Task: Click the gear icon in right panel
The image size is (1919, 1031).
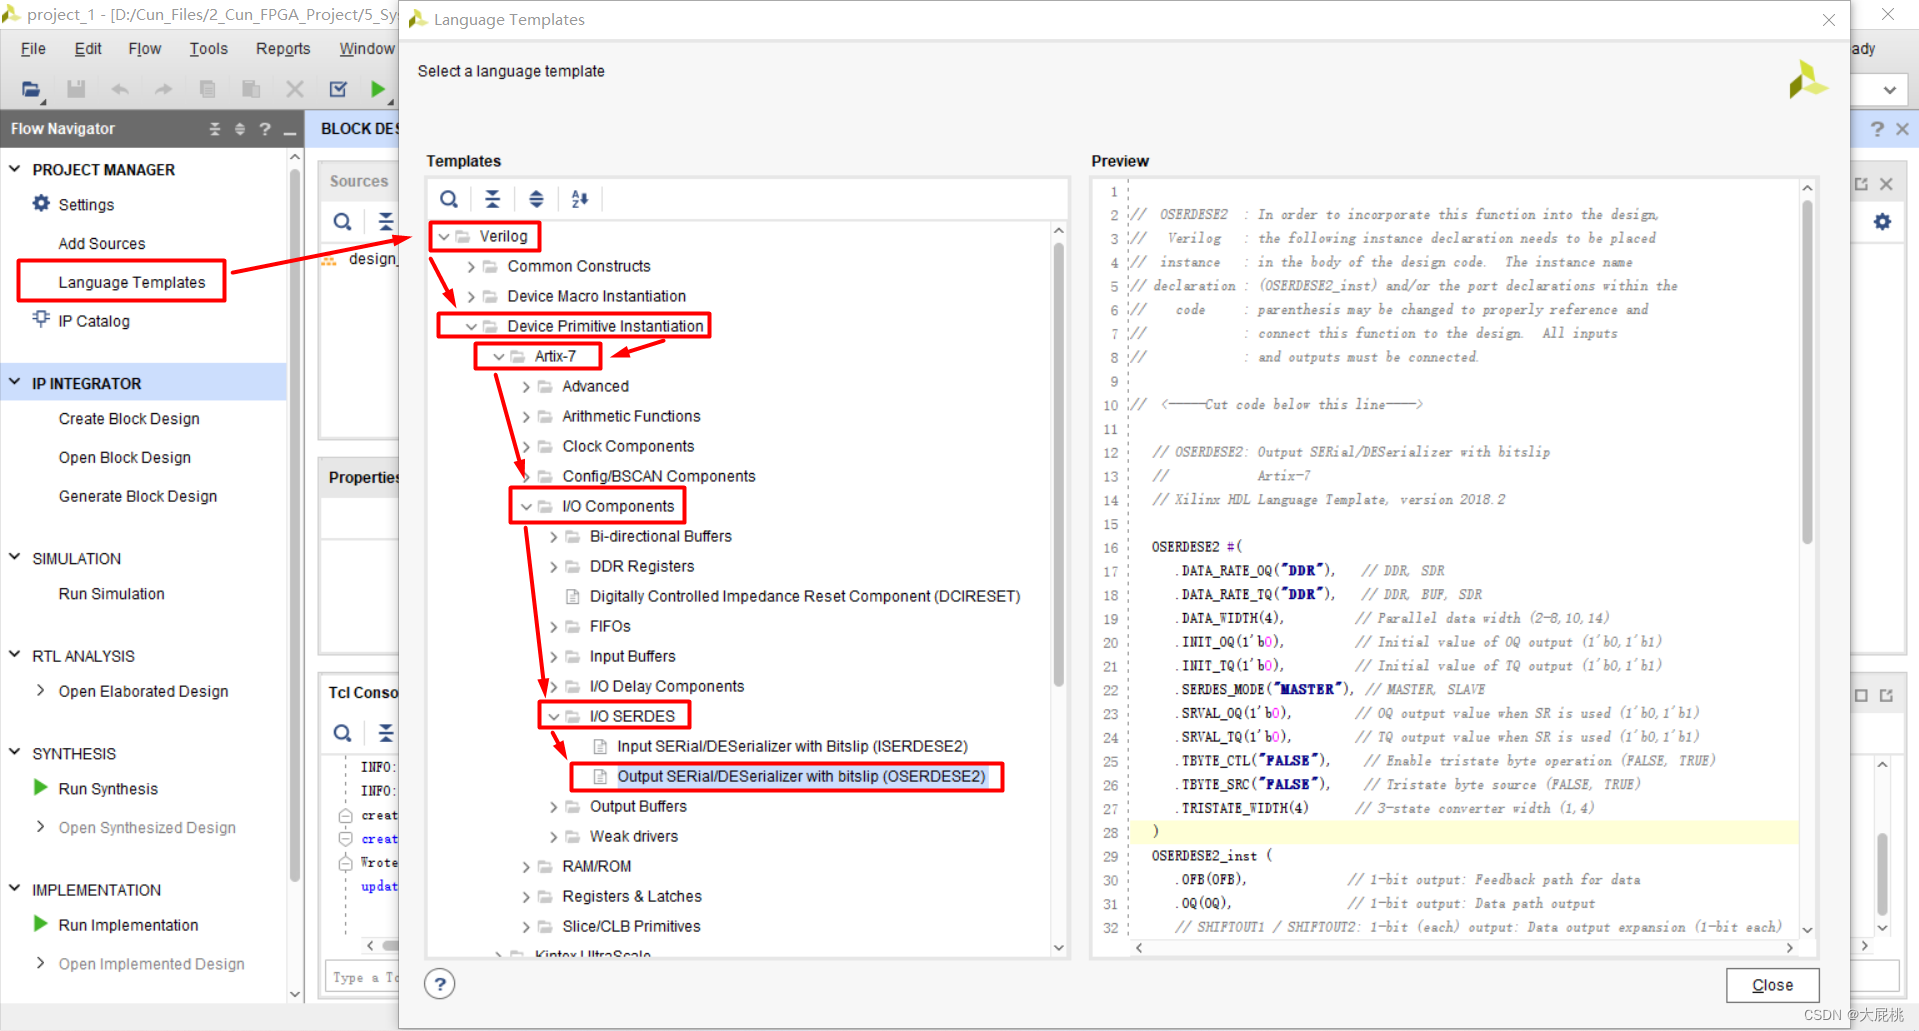Action: click(x=1882, y=222)
